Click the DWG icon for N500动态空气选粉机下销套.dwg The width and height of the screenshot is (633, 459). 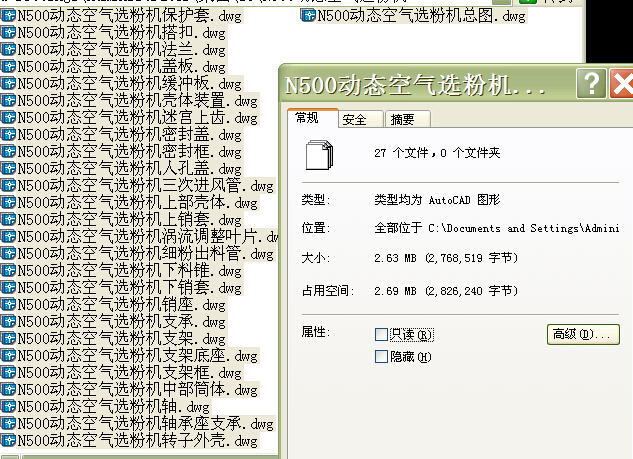pyautogui.click(x=8, y=287)
